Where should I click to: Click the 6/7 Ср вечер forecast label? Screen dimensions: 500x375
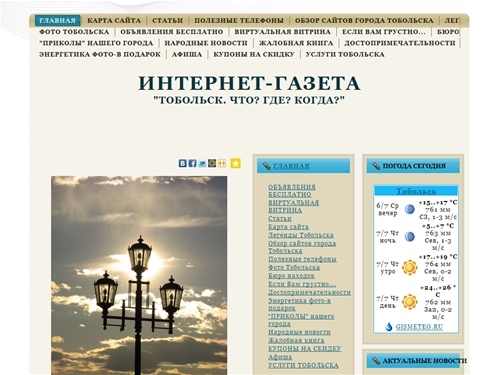click(x=387, y=209)
